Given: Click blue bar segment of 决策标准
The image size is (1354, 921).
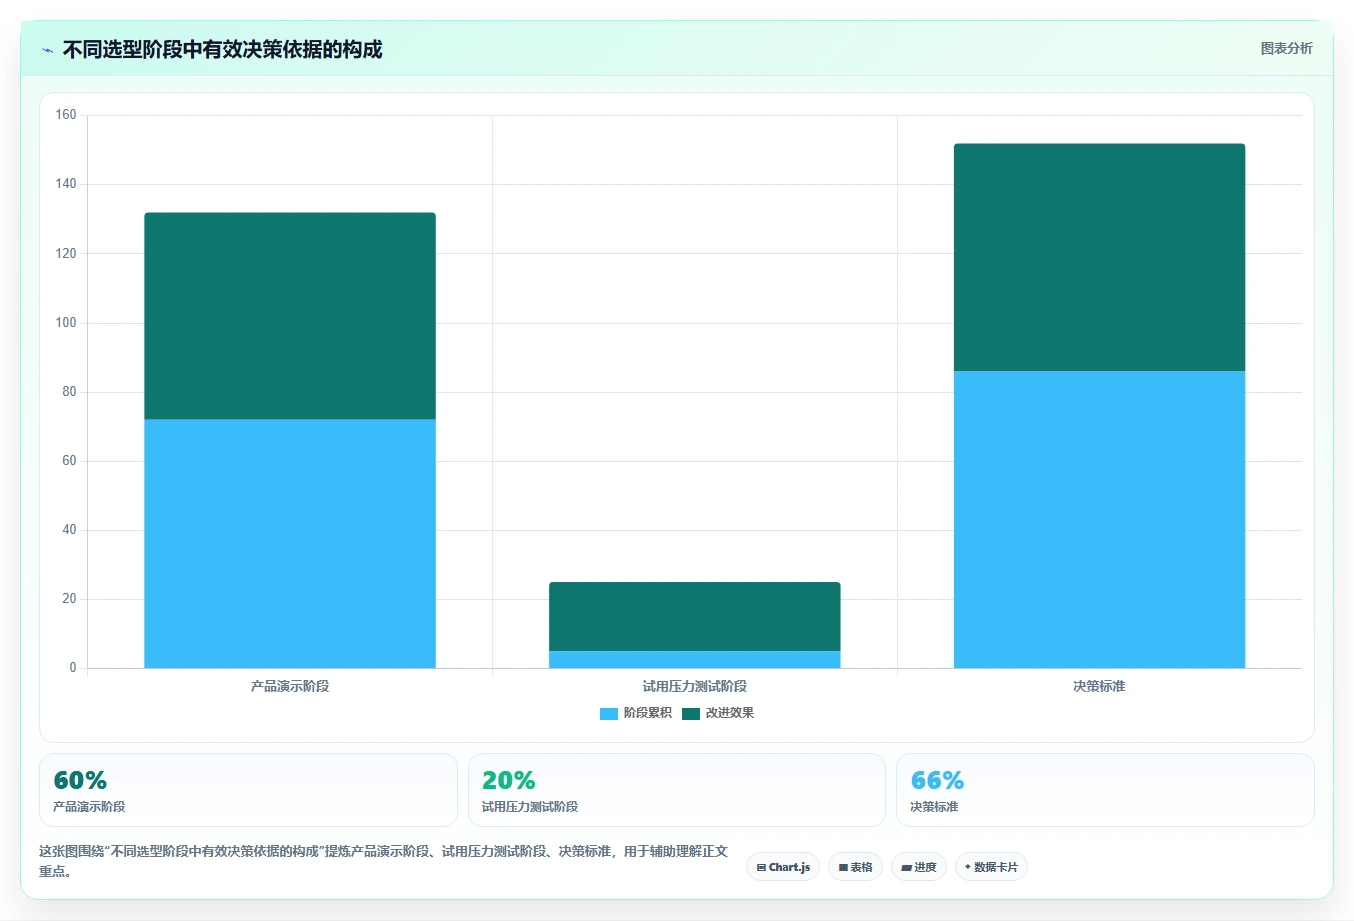Looking at the screenshot, I should (1099, 519).
